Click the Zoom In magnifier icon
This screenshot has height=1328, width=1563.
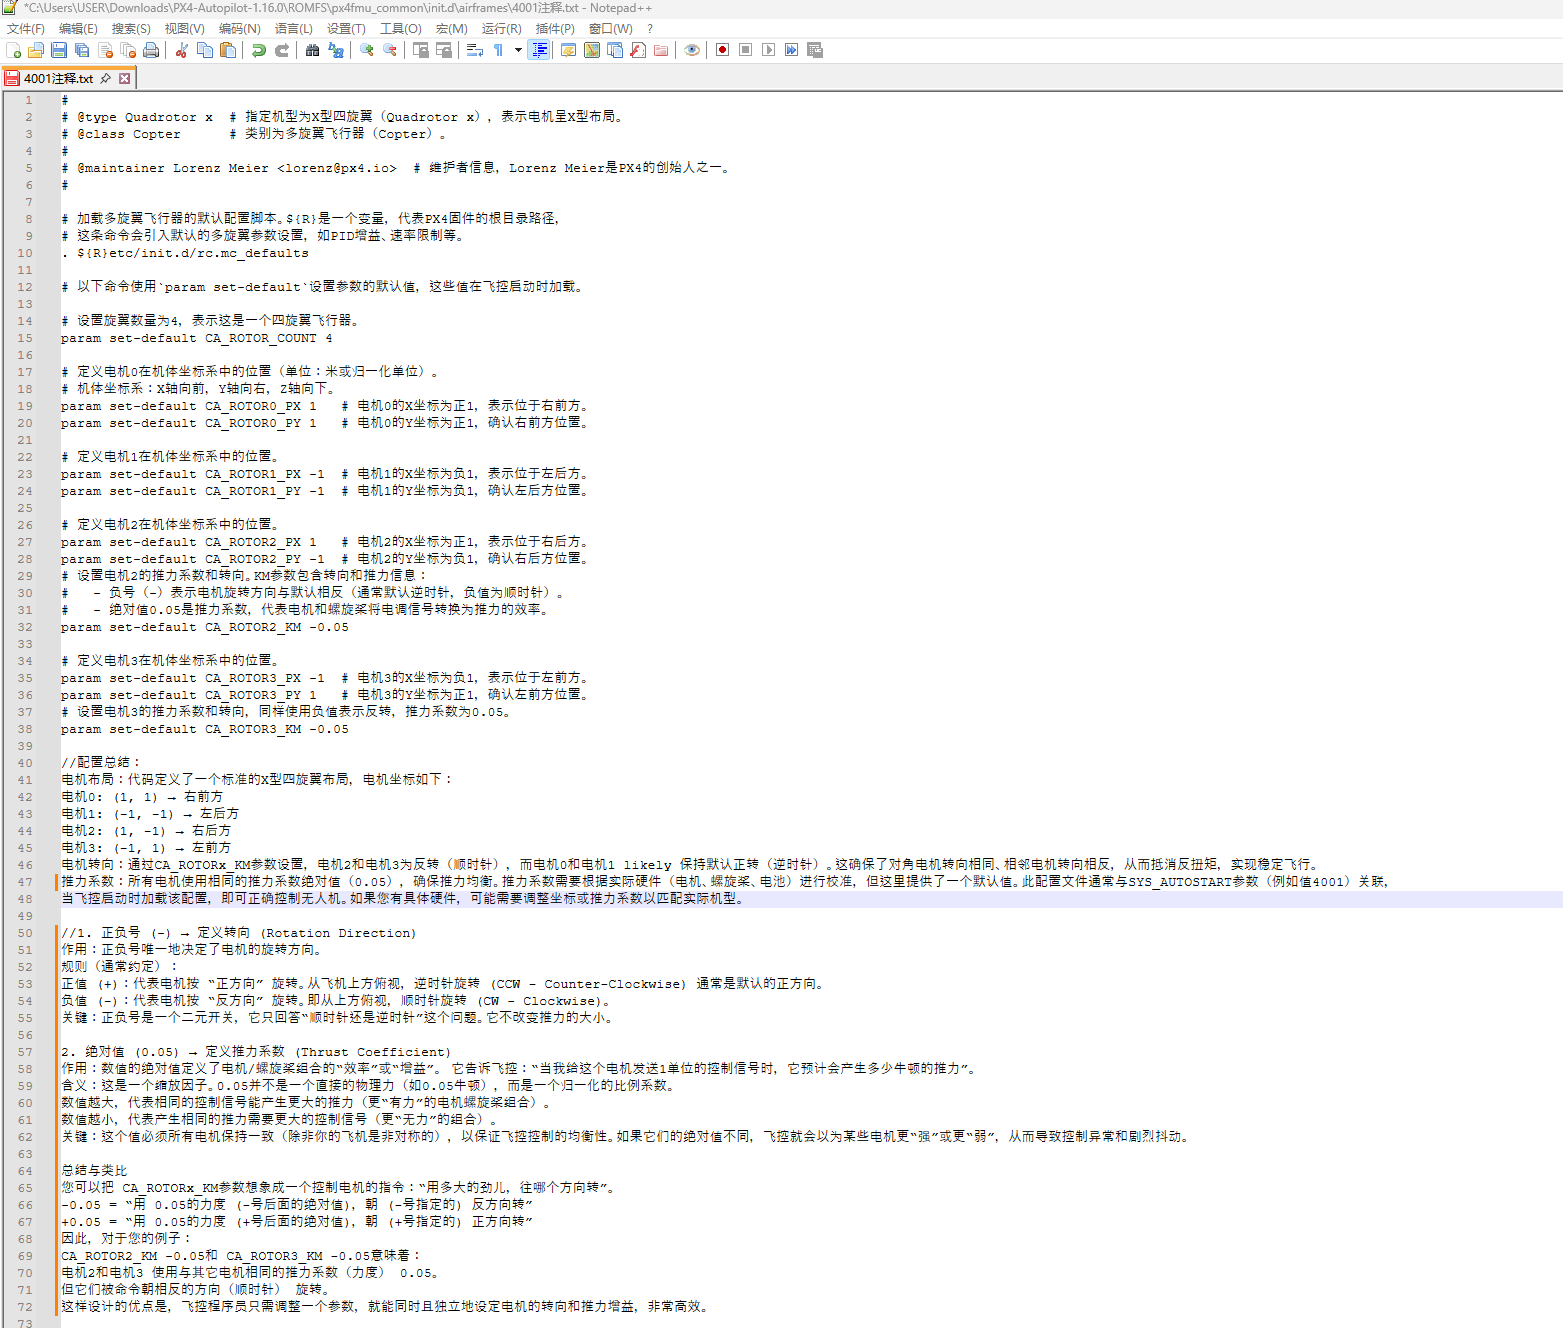click(x=367, y=50)
